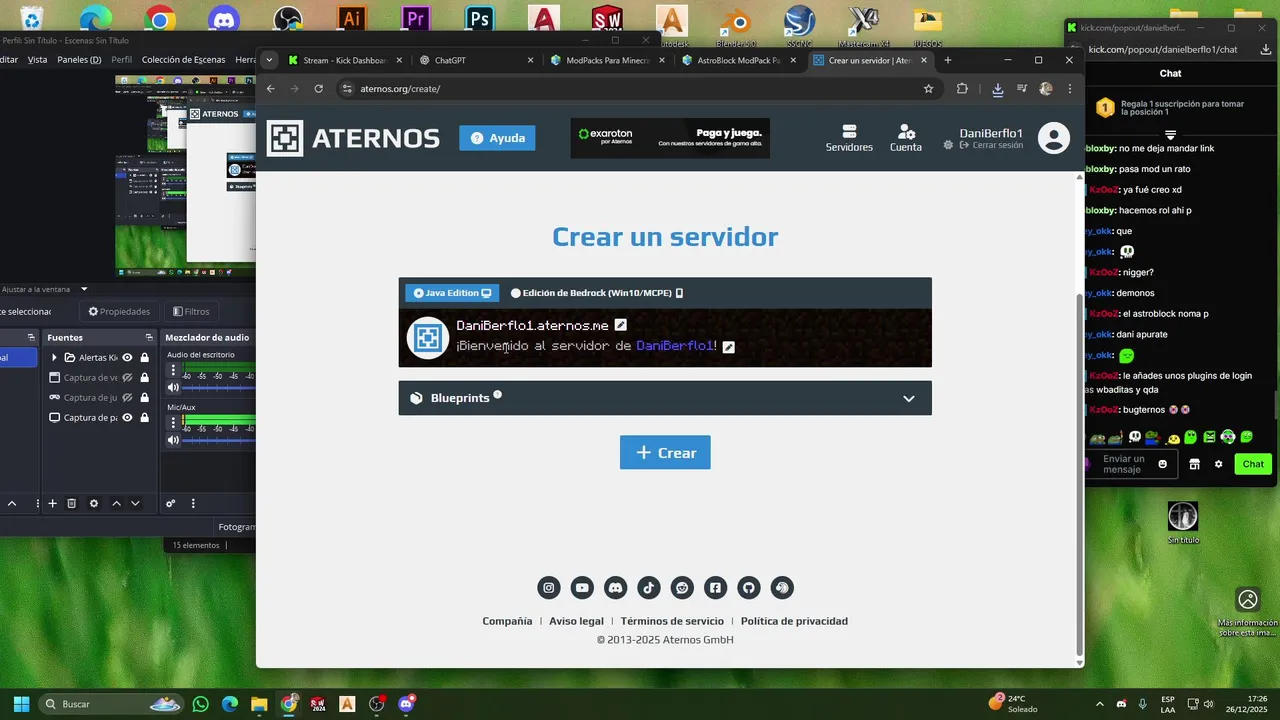This screenshot has width=1280, height=720.
Task: Go back in browser history
Action: (271, 89)
